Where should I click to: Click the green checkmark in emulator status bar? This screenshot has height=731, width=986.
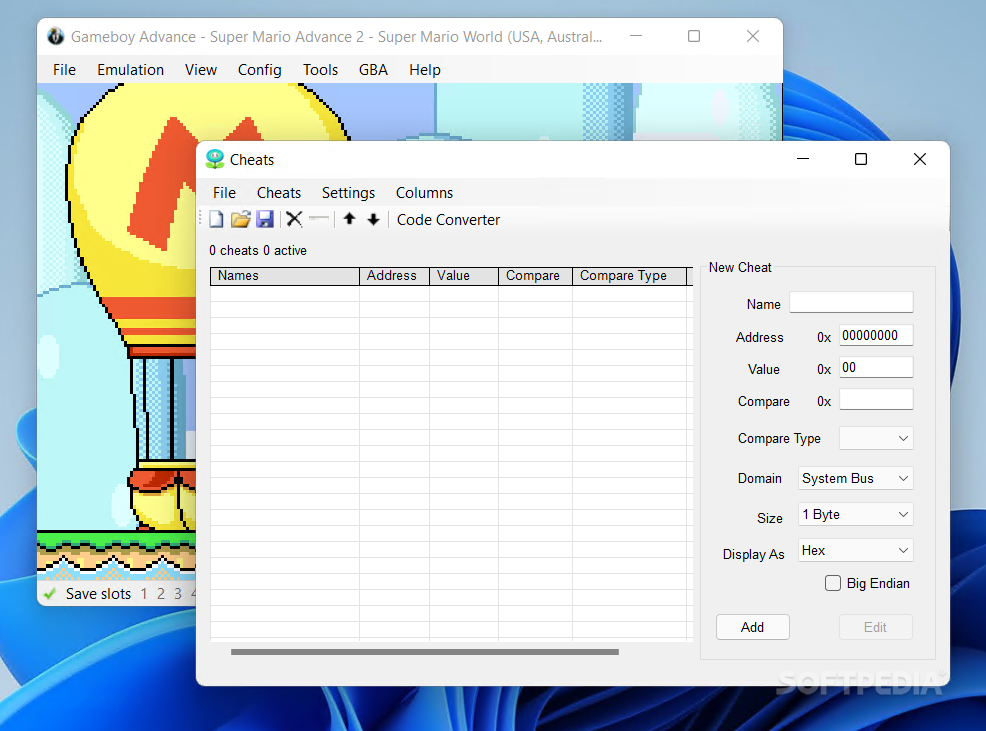50,593
